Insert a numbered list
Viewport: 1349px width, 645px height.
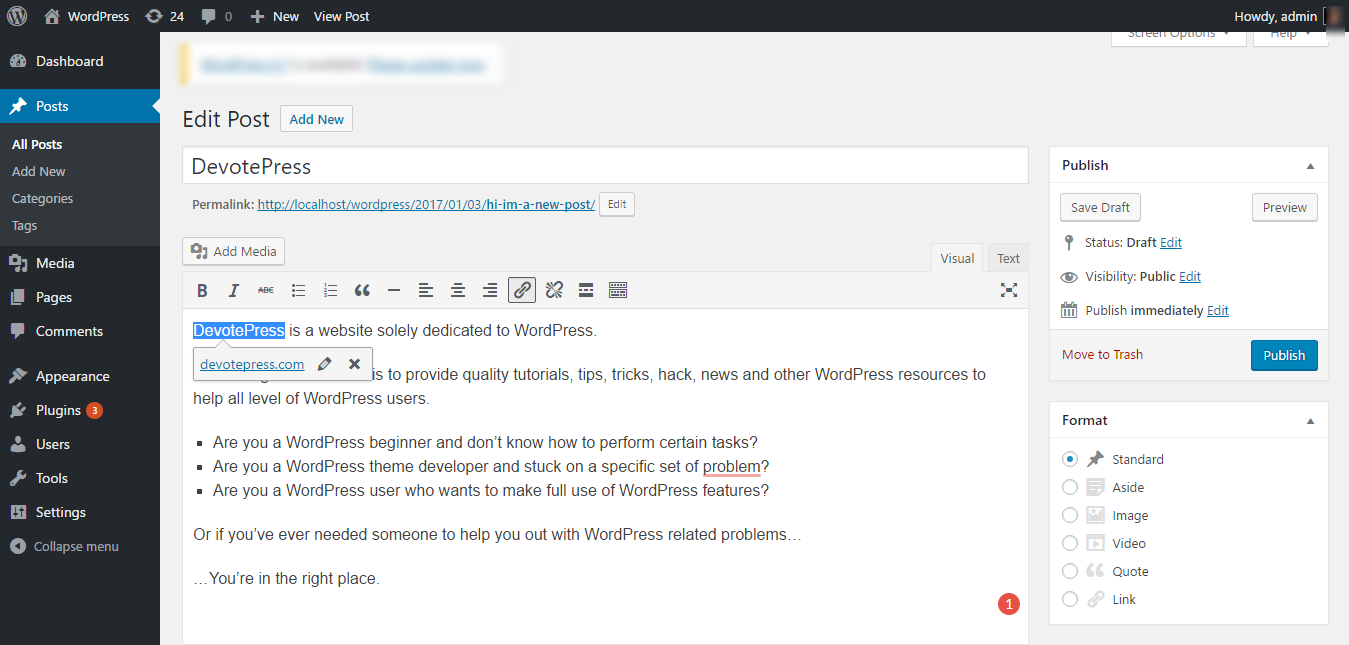click(330, 290)
